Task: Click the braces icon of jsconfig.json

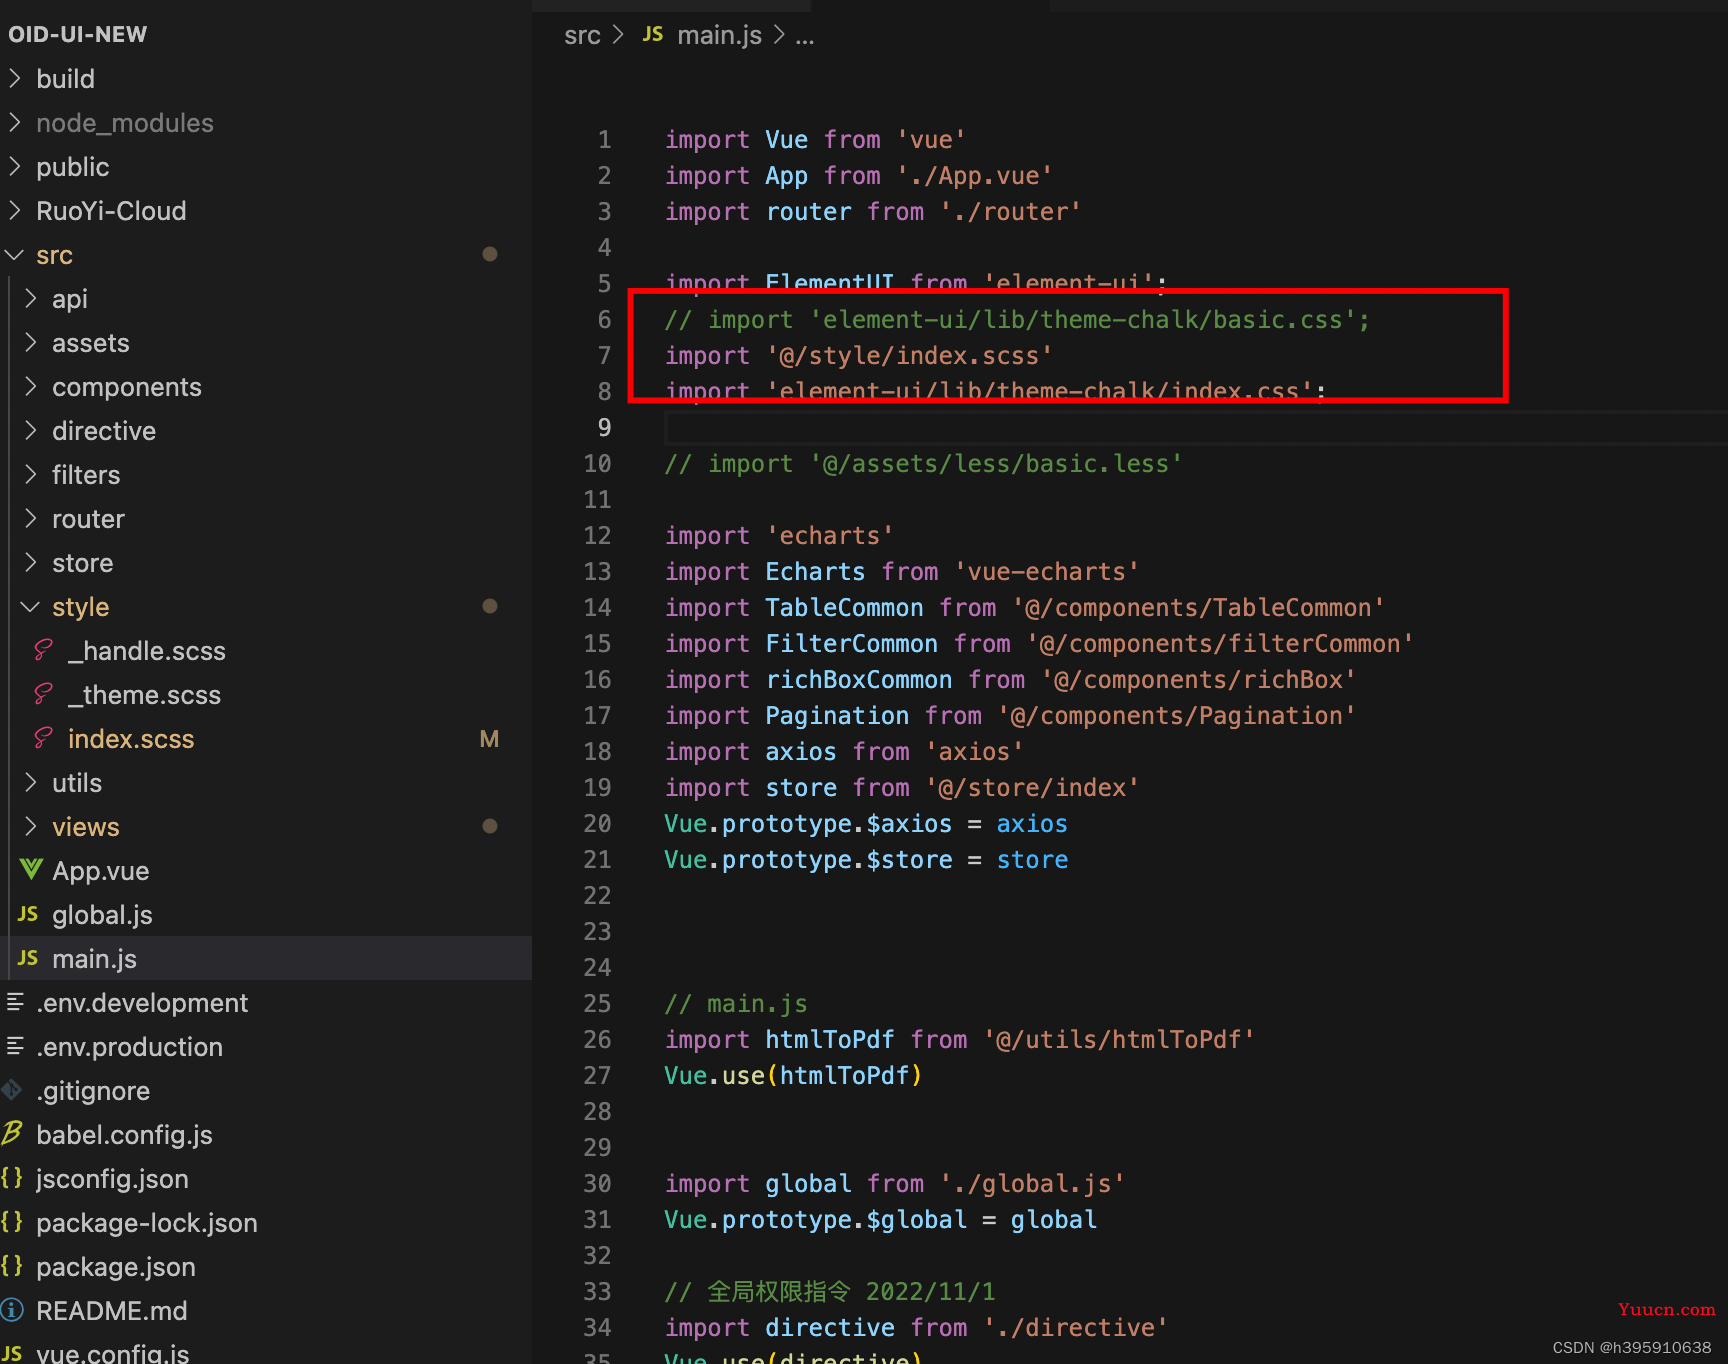Action: pyautogui.click(x=12, y=1178)
